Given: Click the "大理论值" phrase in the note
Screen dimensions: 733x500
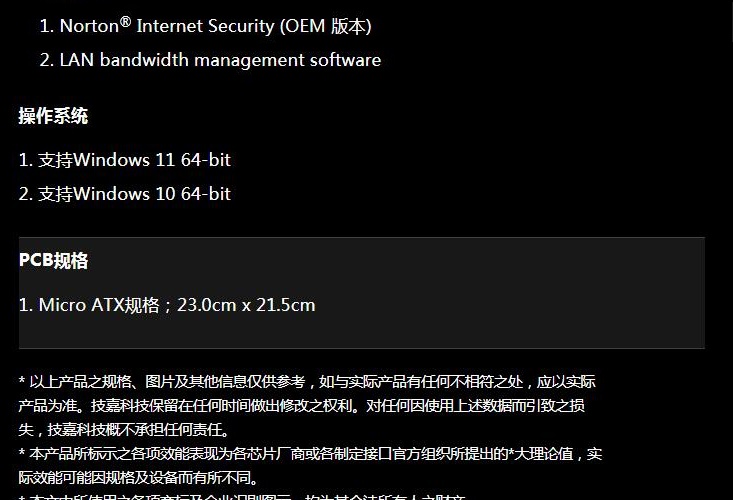Looking at the screenshot, I should click(x=543, y=454).
